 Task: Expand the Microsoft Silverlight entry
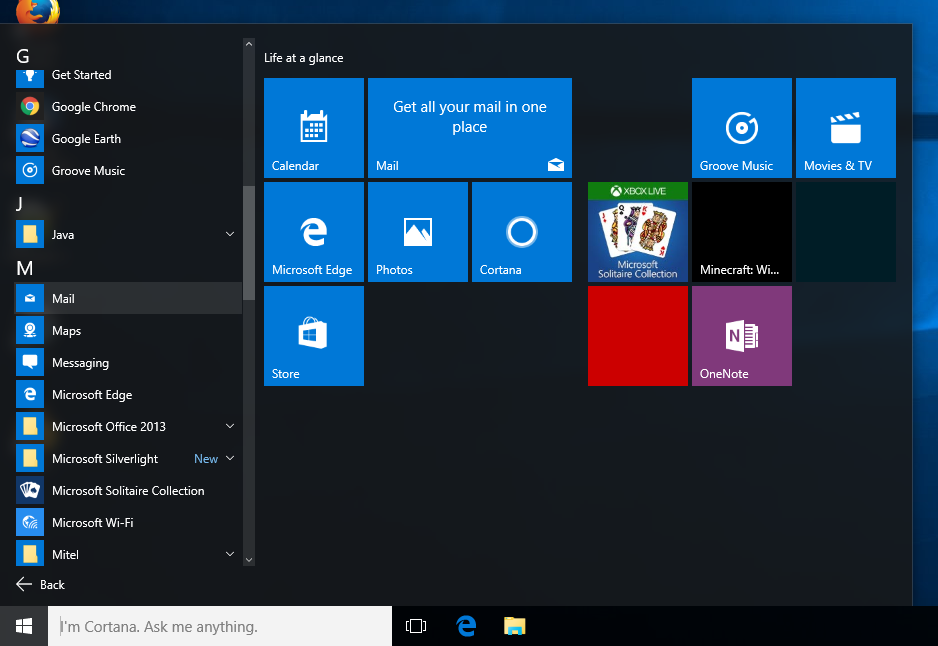click(x=230, y=458)
